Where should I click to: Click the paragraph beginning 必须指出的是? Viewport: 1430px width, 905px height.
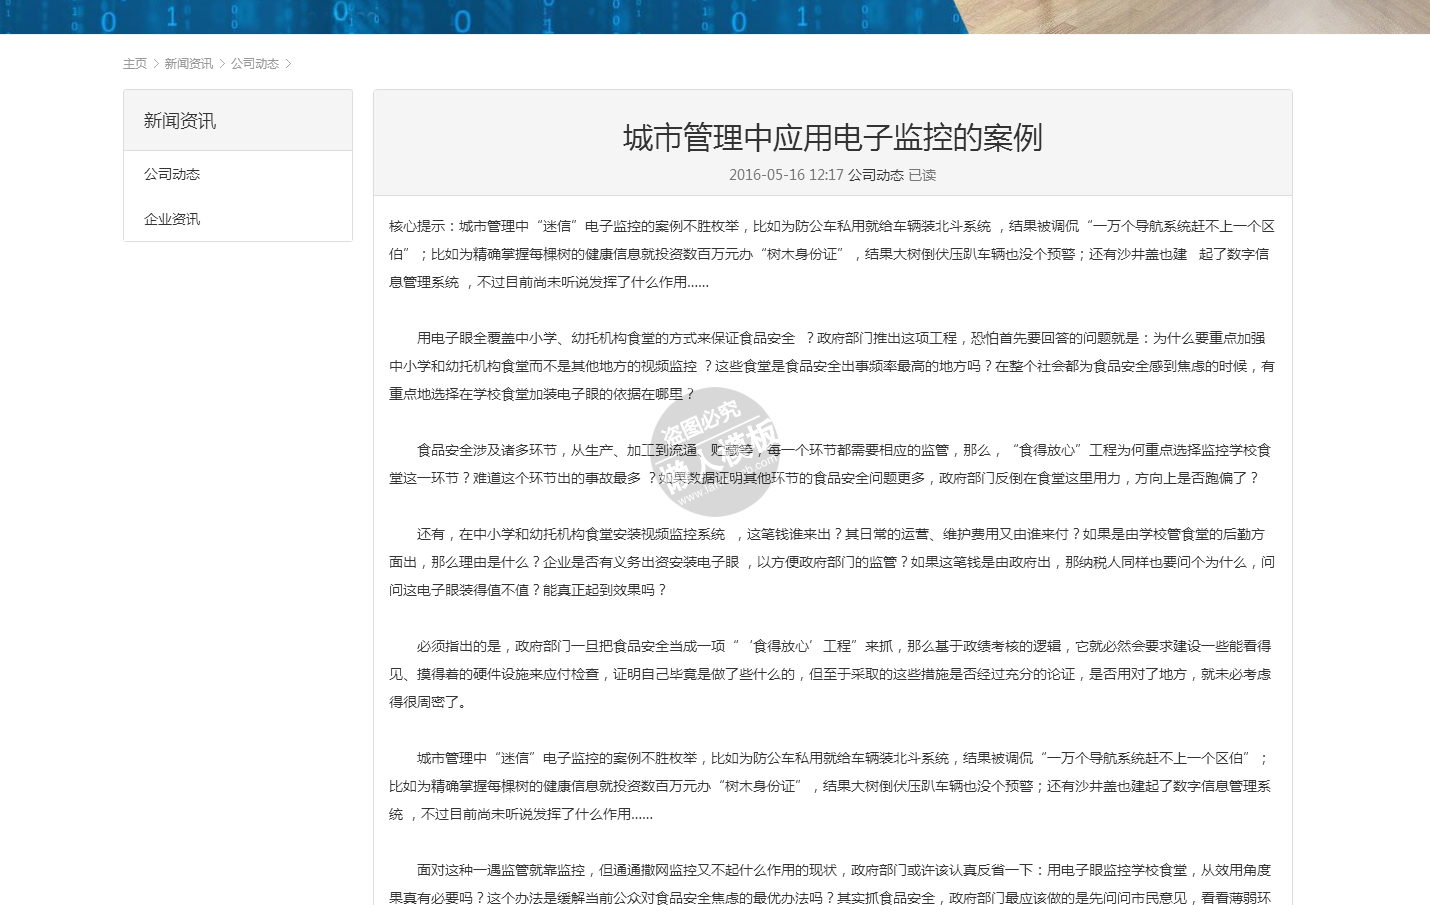pyautogui.click(x=832, y=674)
